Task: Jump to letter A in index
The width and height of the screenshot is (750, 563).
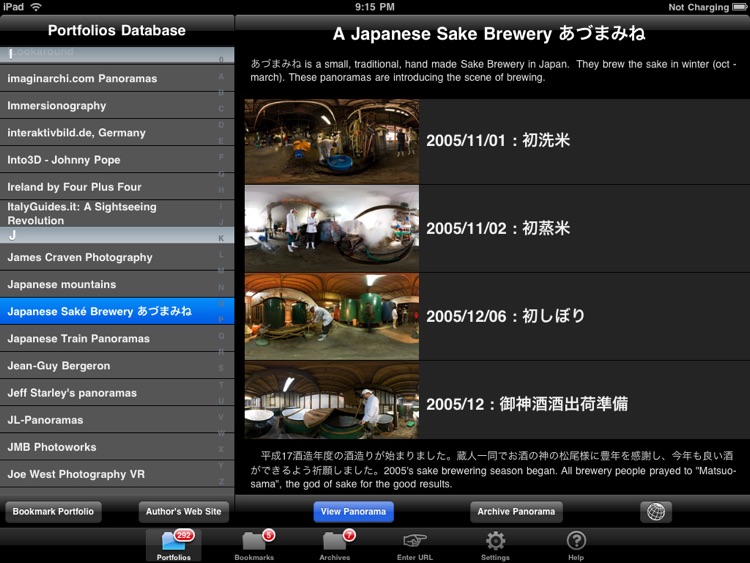Action: click(x=221, y=77)
